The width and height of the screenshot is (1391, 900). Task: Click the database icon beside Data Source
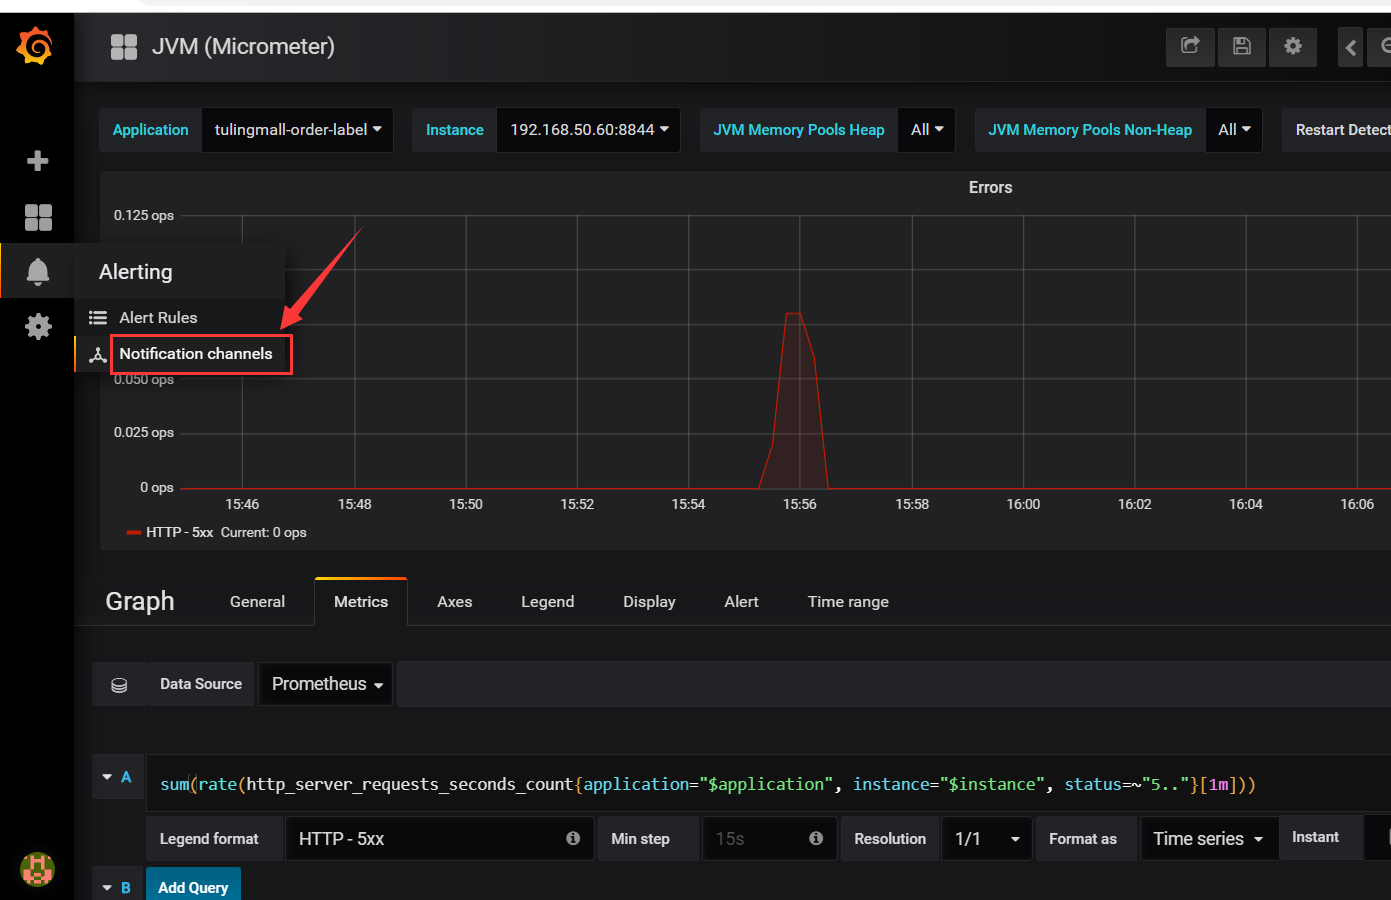click(119, 685)
